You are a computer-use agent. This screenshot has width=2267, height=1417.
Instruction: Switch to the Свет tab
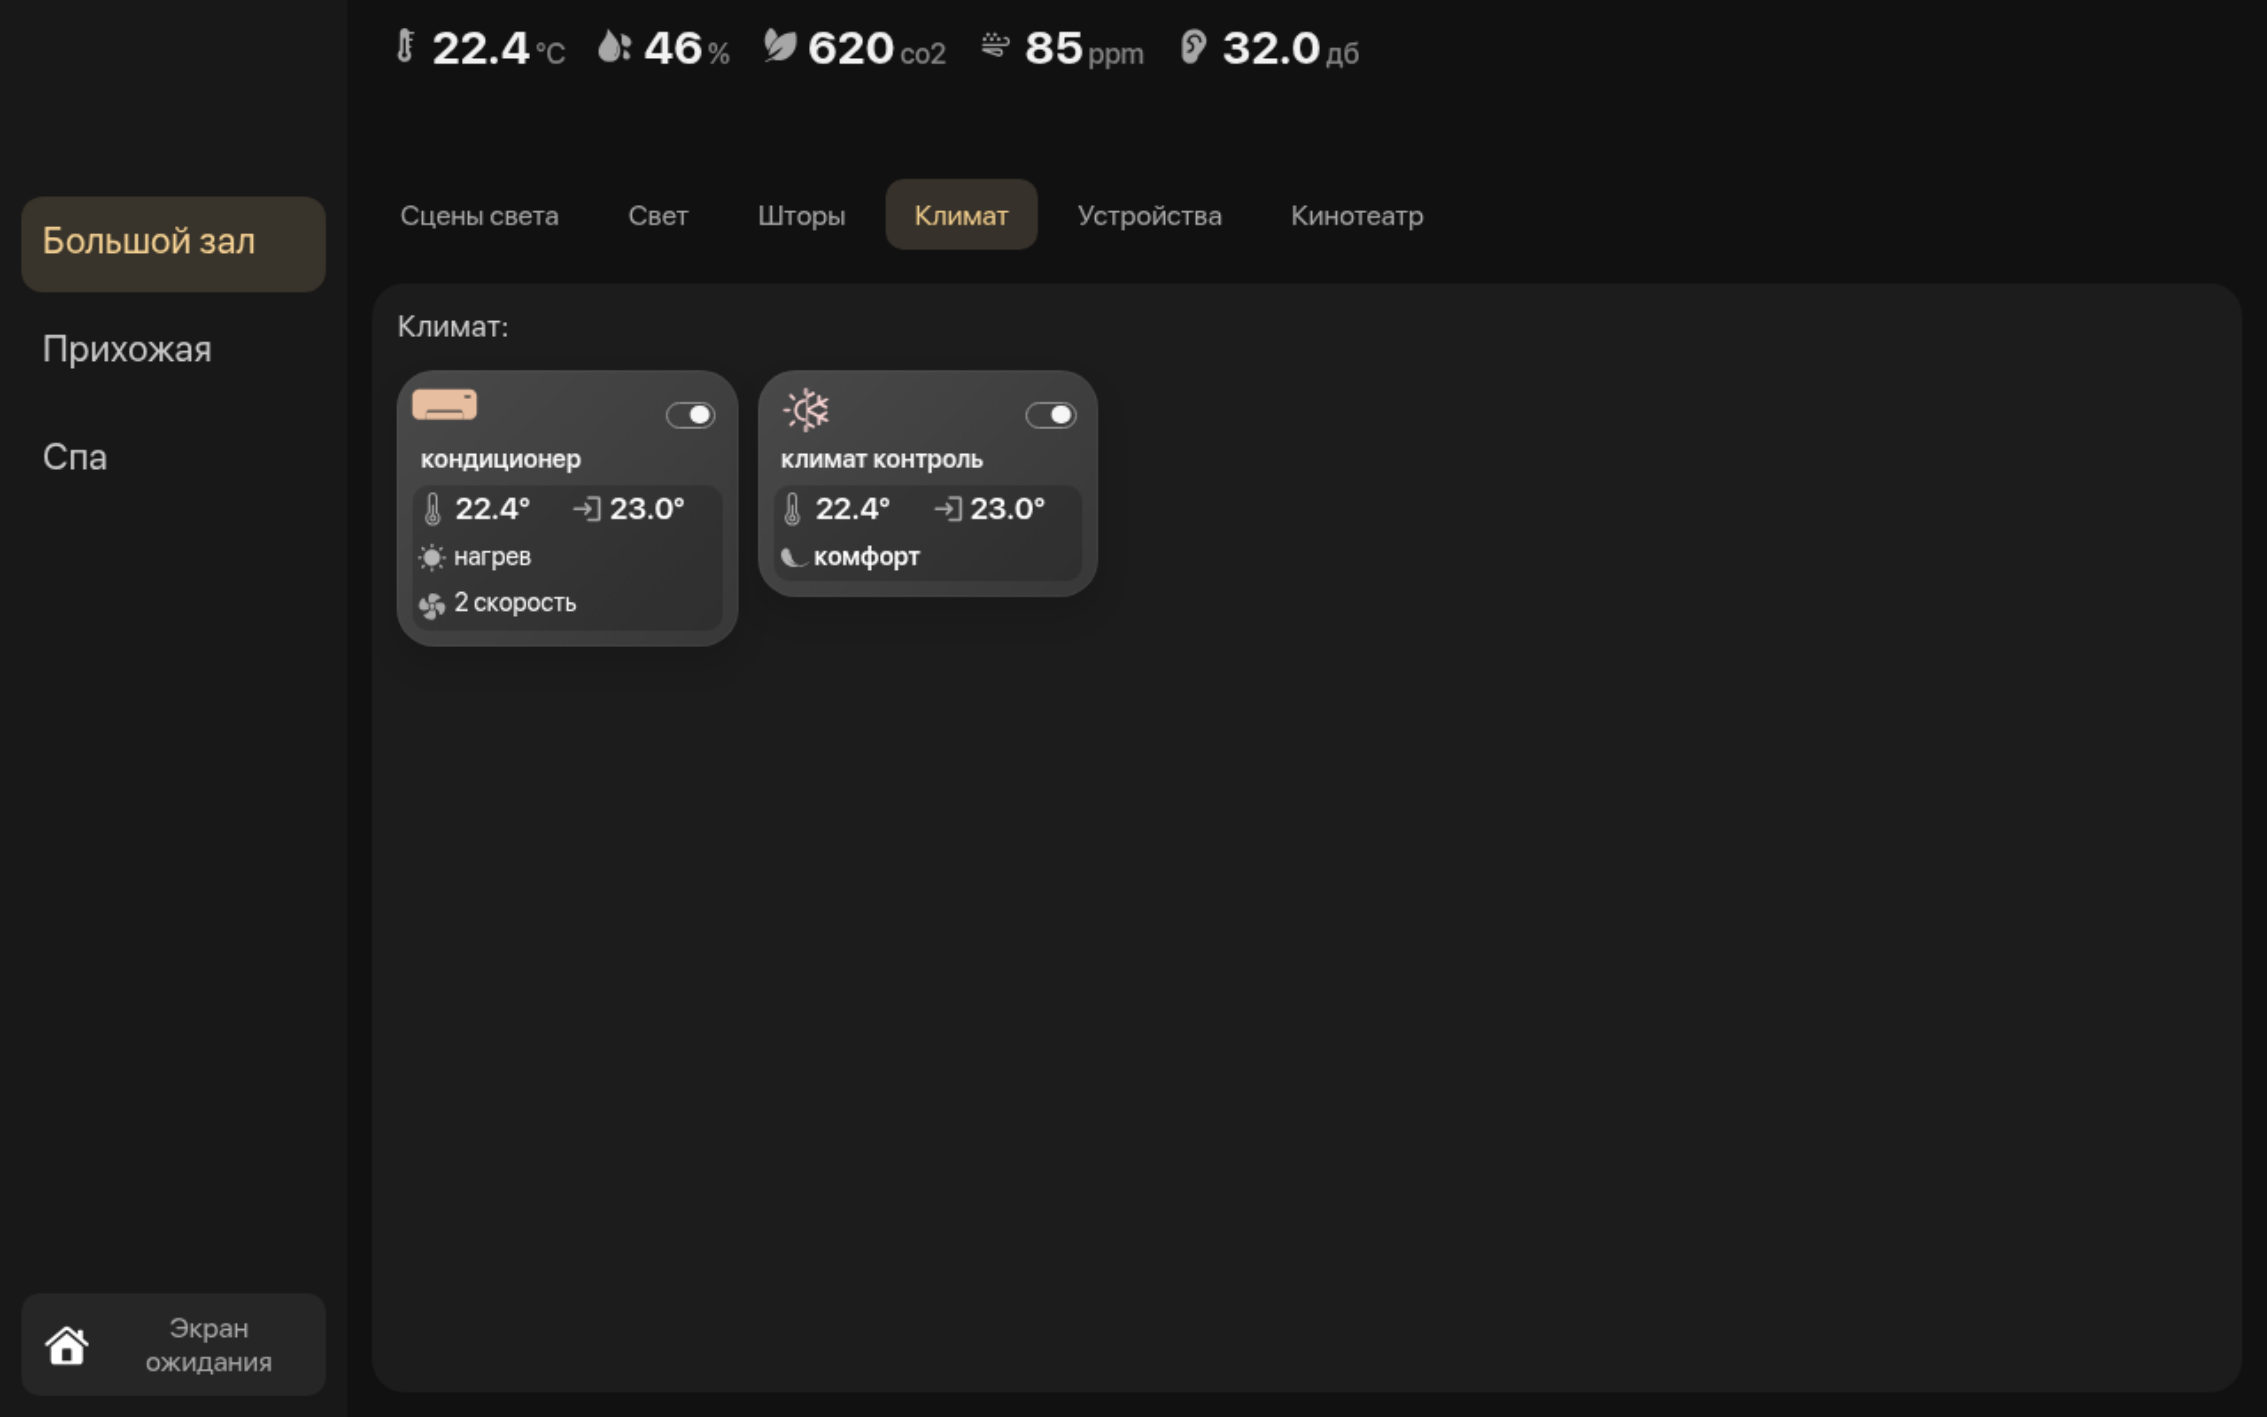click(x=658, y=215)
